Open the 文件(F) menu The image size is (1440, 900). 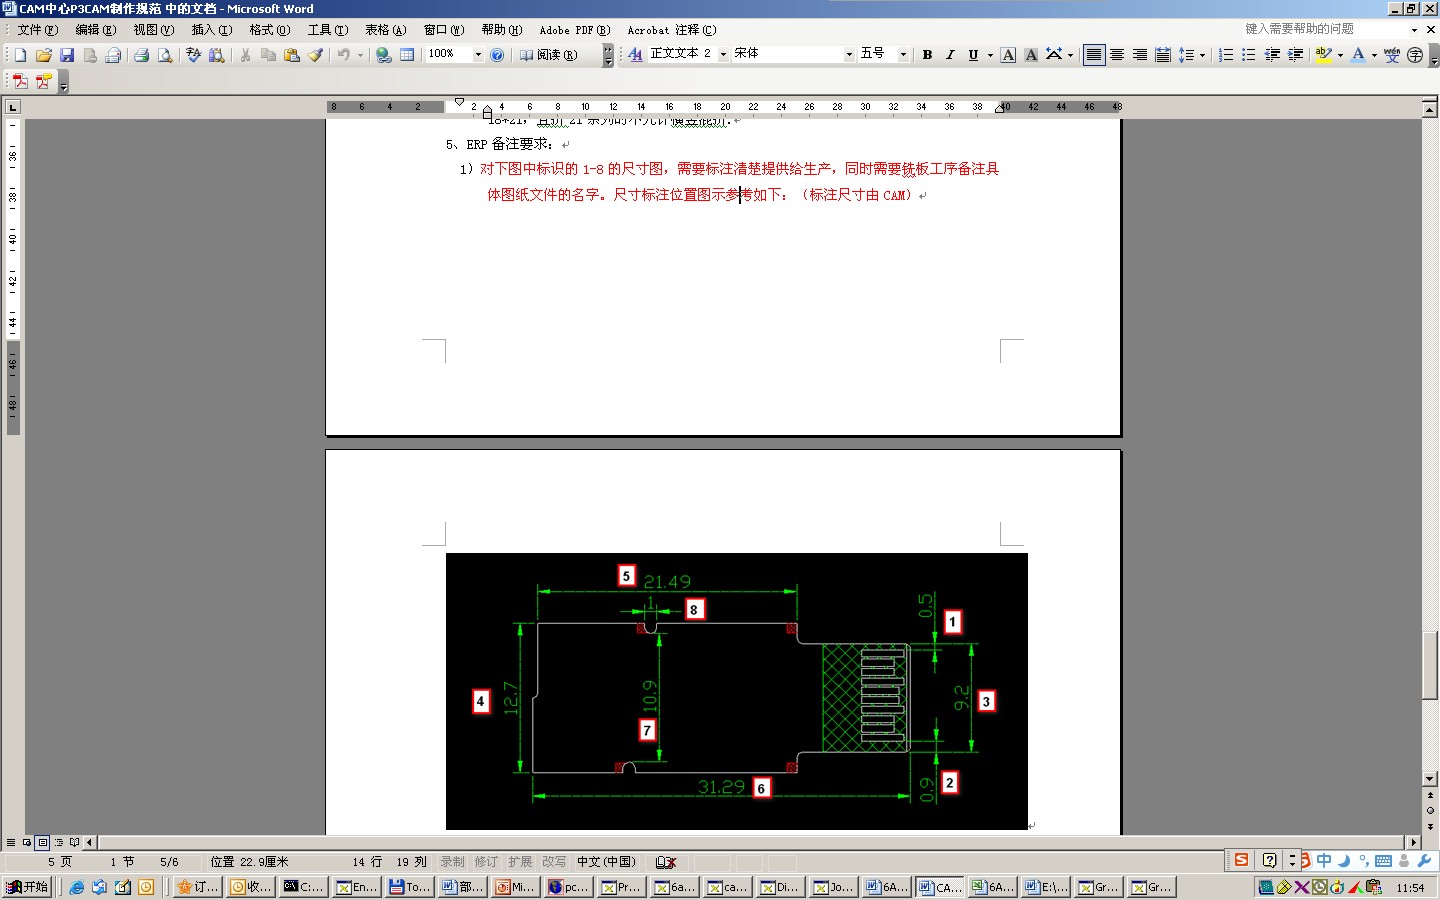tap(38, 30)
